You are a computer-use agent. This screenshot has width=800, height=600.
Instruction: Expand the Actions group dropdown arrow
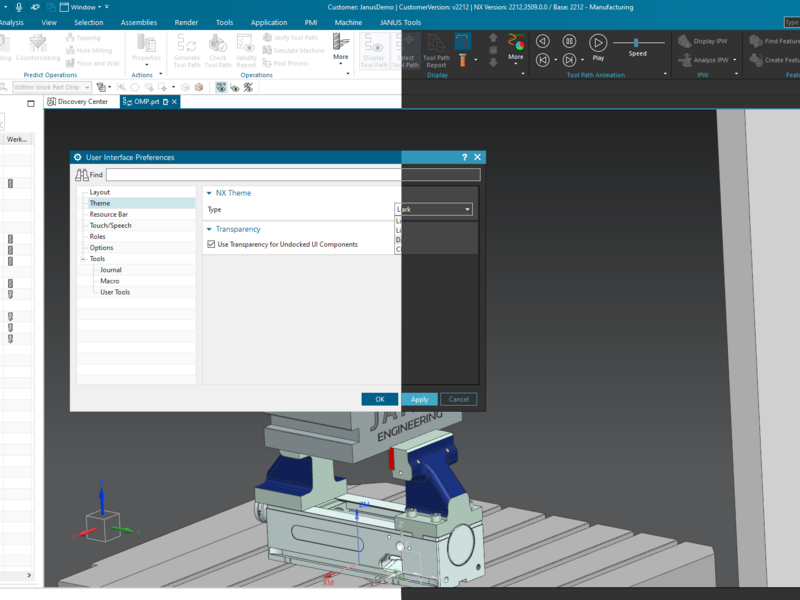click(x=160, y=73)
